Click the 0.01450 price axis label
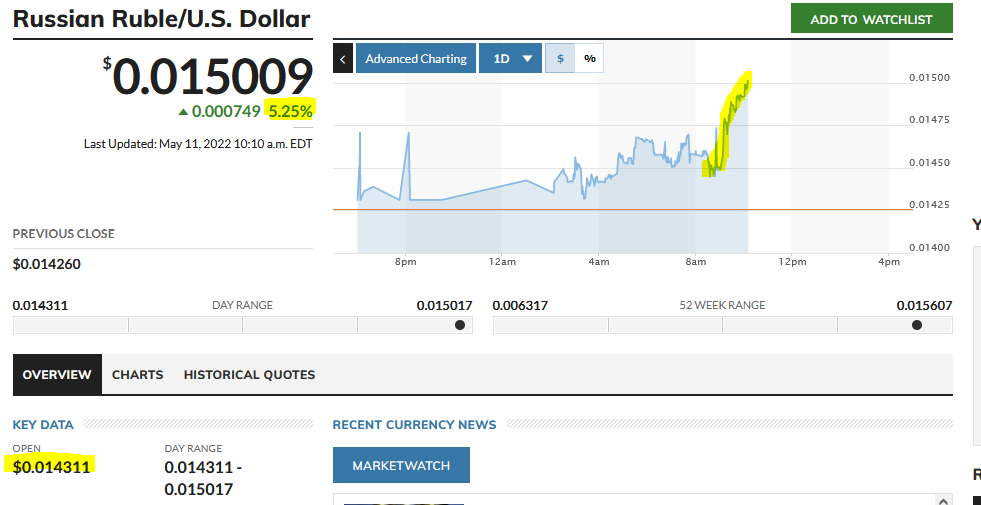This screenshot has height=505, width=981. coord(929,163)
